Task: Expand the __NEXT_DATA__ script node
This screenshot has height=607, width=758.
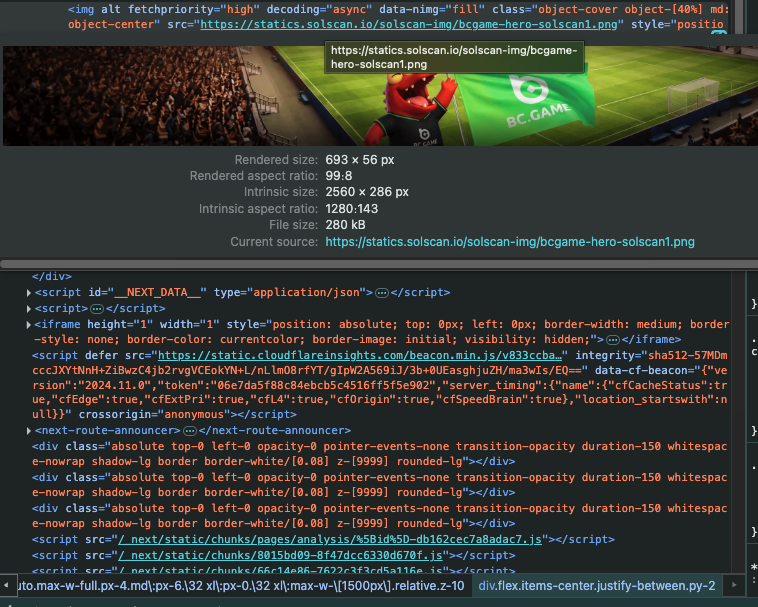Action: coord(29,293)
